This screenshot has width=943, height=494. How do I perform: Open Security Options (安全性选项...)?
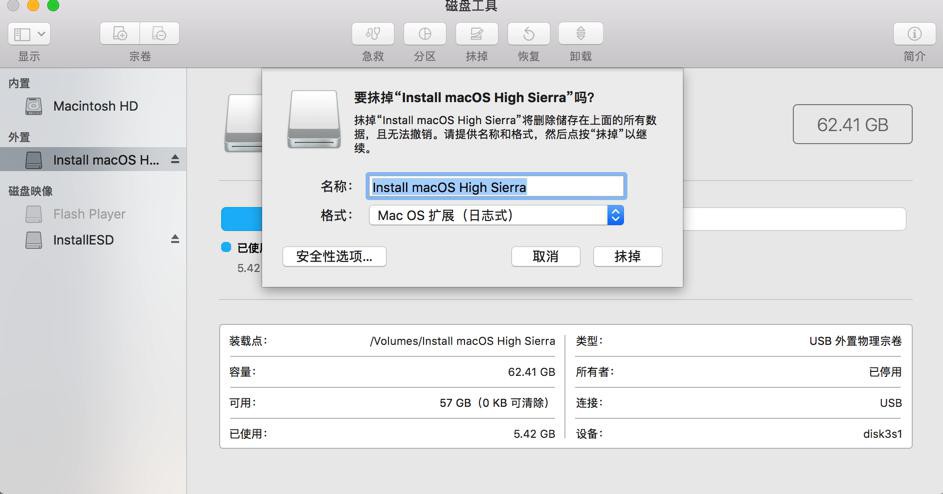tap(334, 256)
